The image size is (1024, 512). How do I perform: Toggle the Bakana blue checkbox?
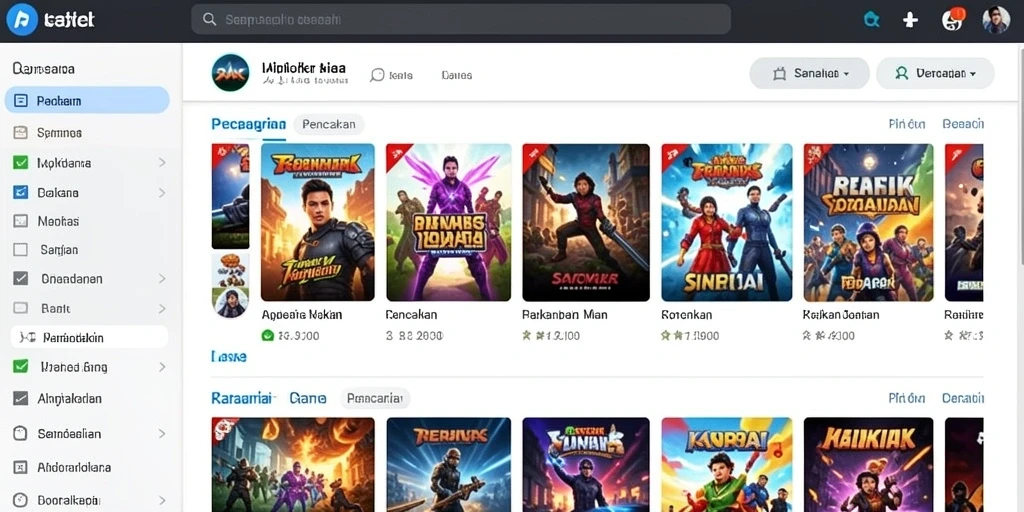click(x=21, y=192)
